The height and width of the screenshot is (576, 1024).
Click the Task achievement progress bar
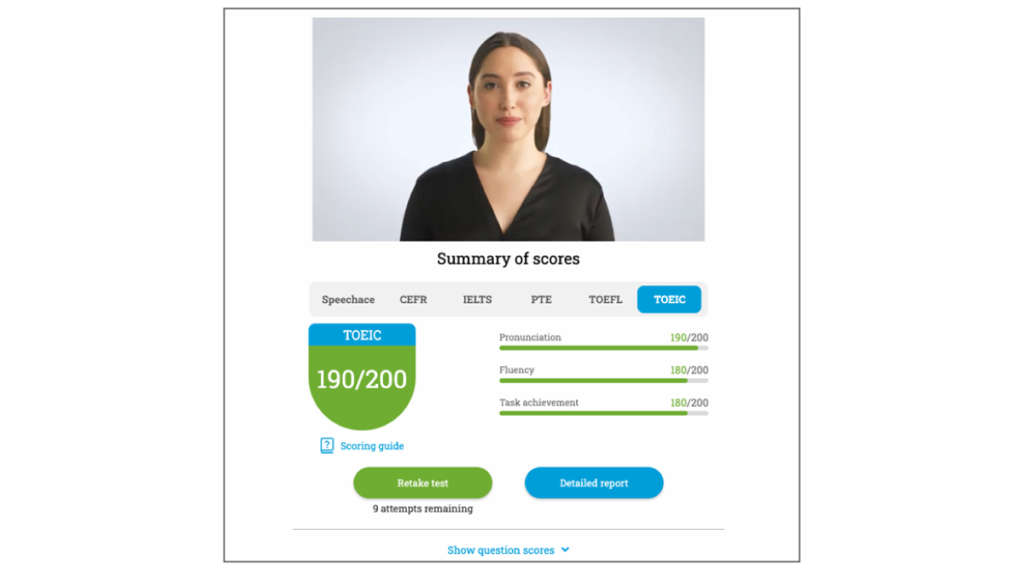coord(604,413)
